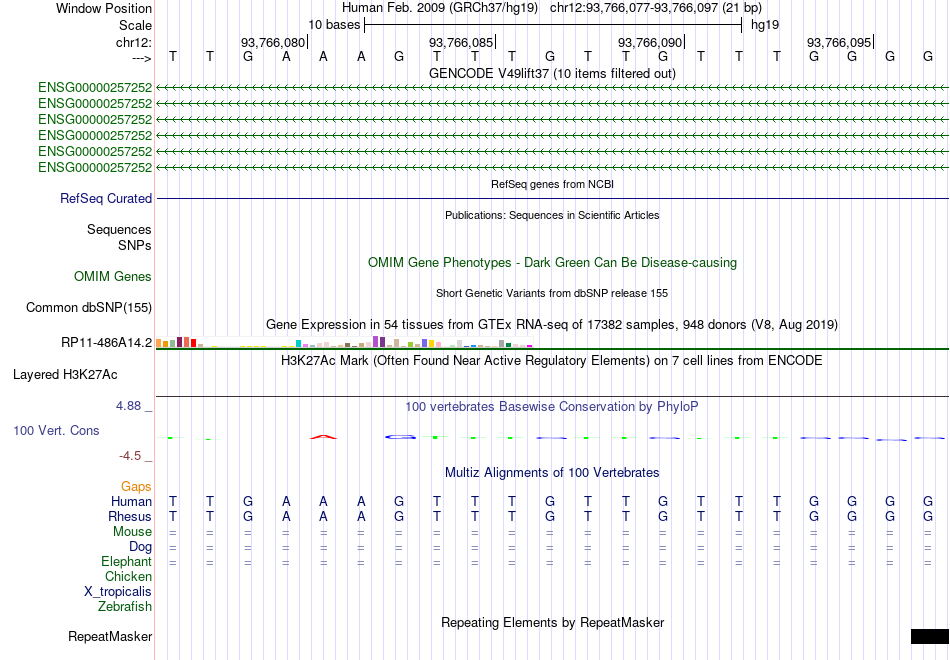Open Repeating Elements by RepeatMasker title
Screen dimensions: 950x660
click(552, 622)
